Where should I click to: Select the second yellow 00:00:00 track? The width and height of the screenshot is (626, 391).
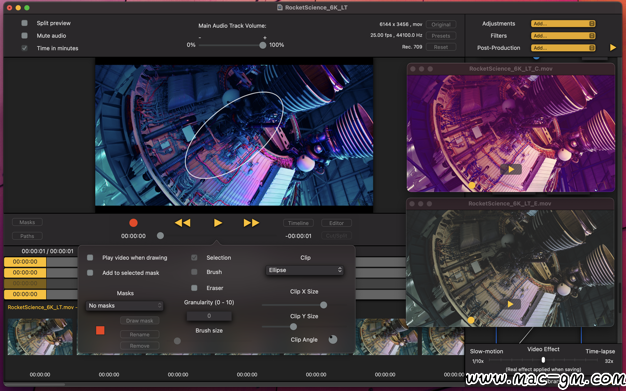[x=25, y=272]
